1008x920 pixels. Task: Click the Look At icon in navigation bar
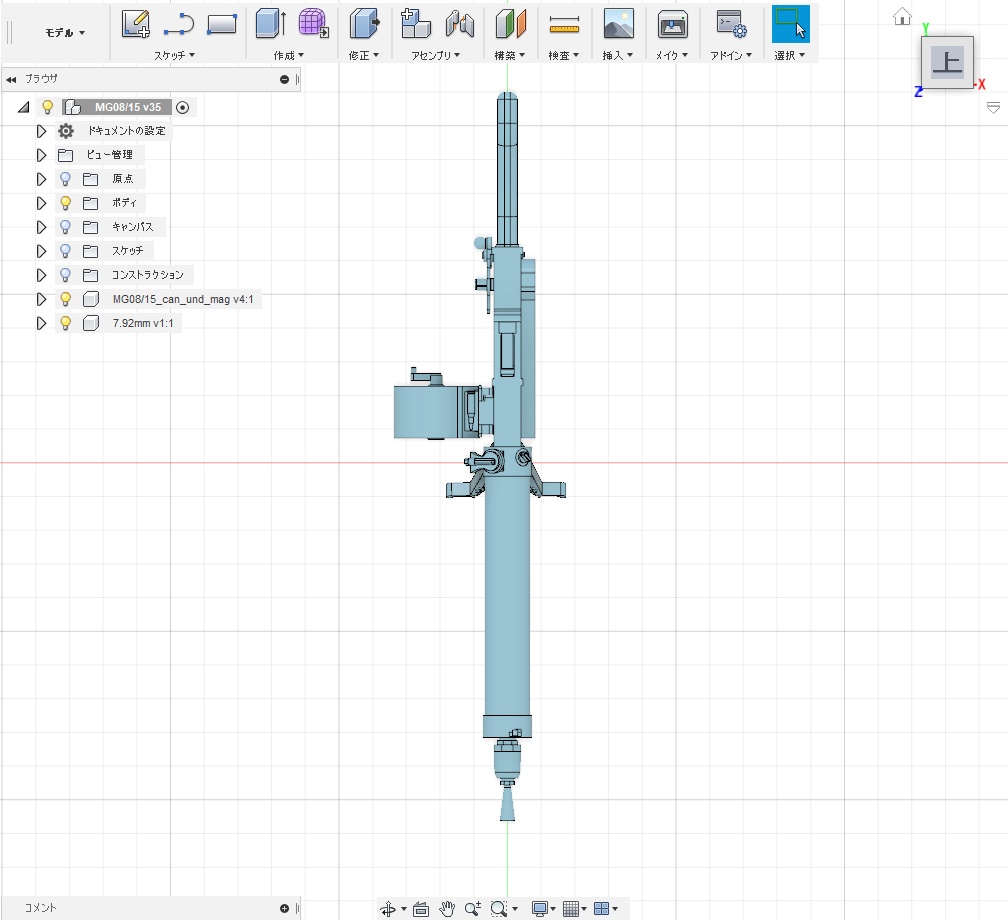[420, 908]
